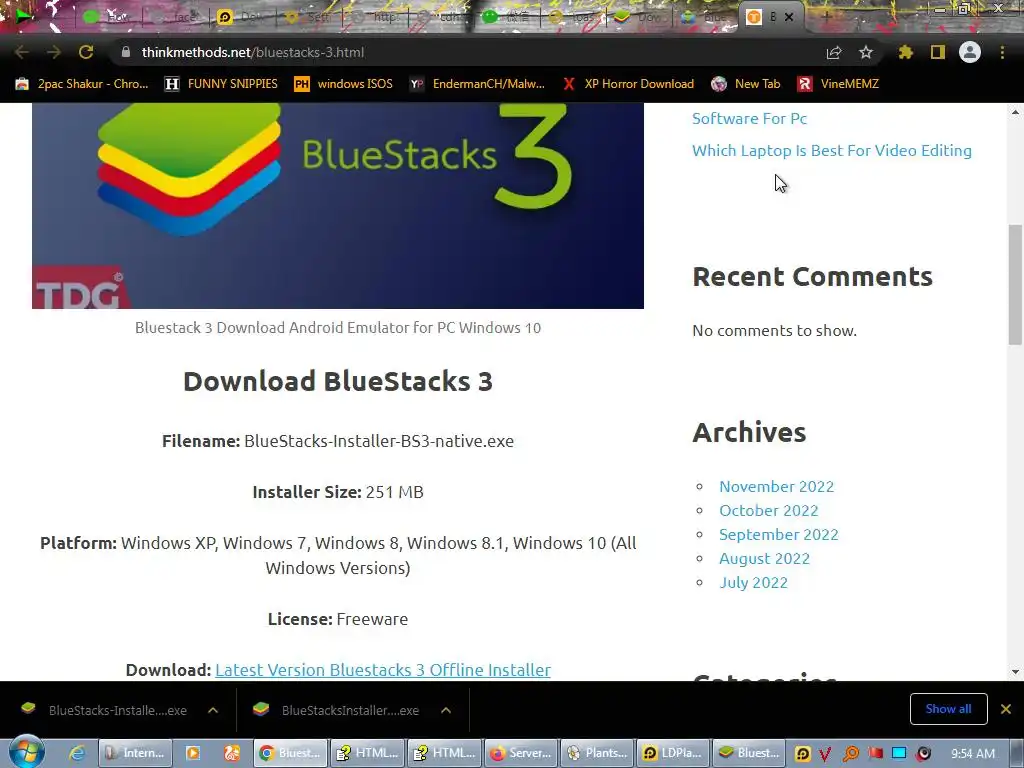Open the August 2022 archive
Image resolution: width=1024 pixels, height=768 pixels.
click(x=764, y=558)
